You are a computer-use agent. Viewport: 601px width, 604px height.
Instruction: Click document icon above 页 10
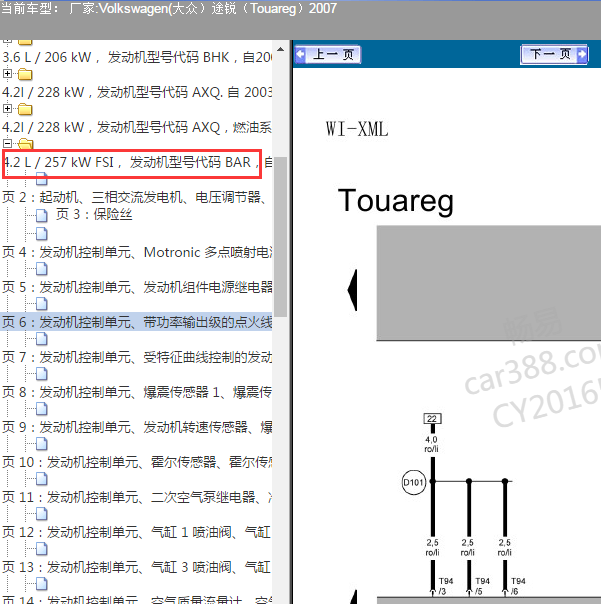42,444
